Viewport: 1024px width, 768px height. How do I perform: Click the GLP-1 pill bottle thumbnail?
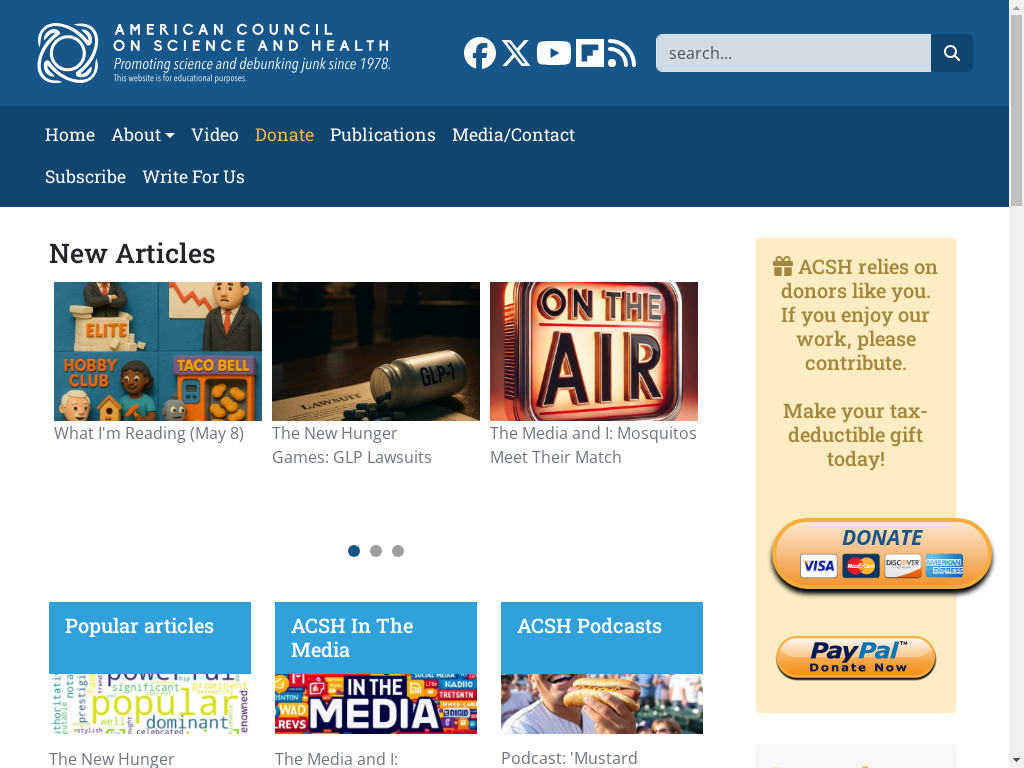coord(376,351)
